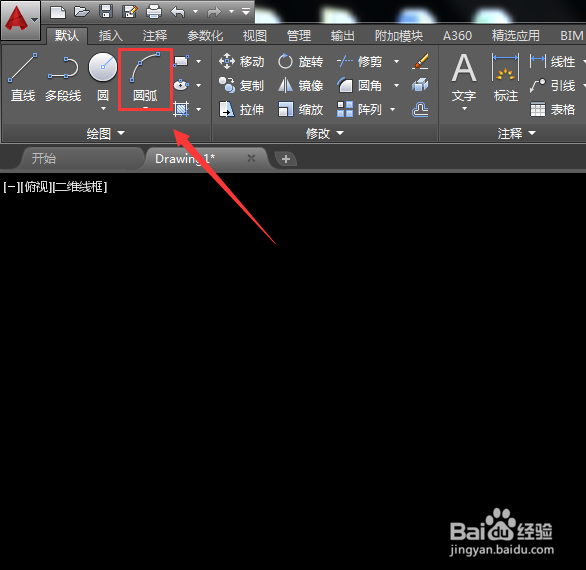Click the Save As icon
This screenshot has height=570, width=586.
(x=130, y=12)
